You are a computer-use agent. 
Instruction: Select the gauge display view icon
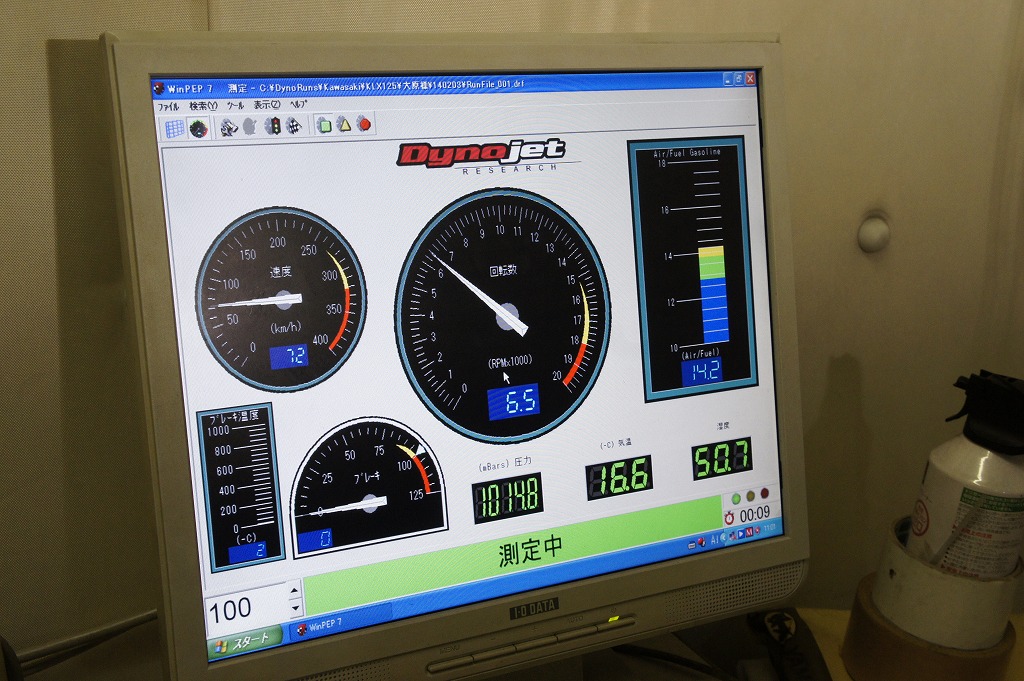point(199,128)
